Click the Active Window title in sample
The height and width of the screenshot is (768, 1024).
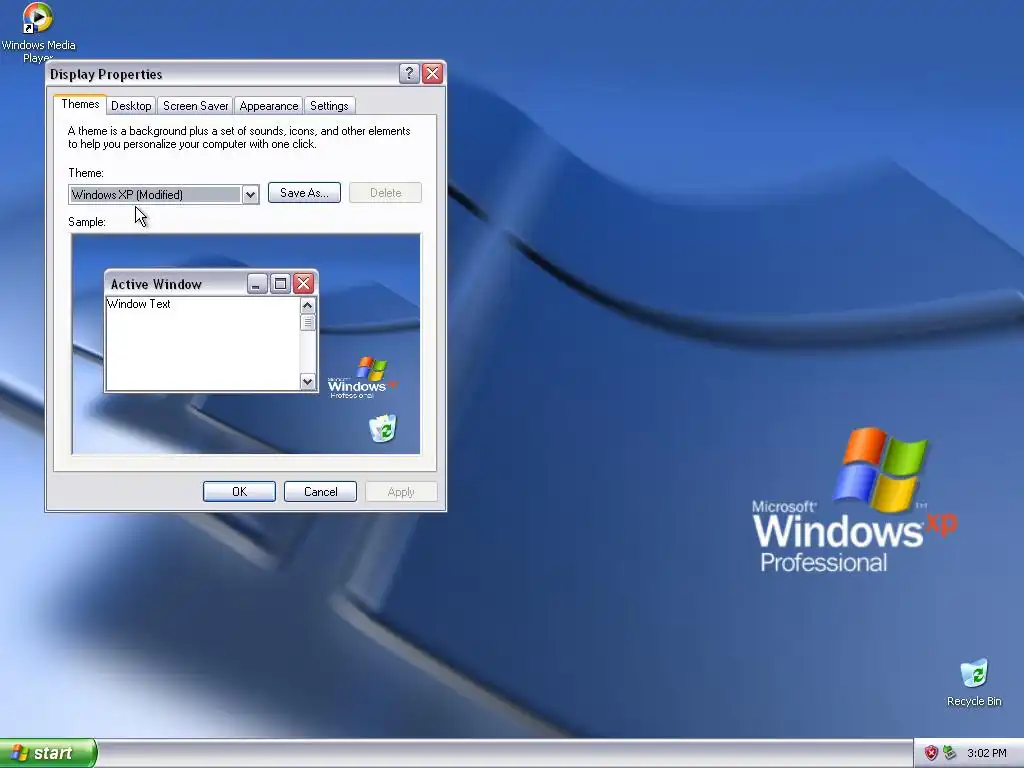tap(156, 284)
